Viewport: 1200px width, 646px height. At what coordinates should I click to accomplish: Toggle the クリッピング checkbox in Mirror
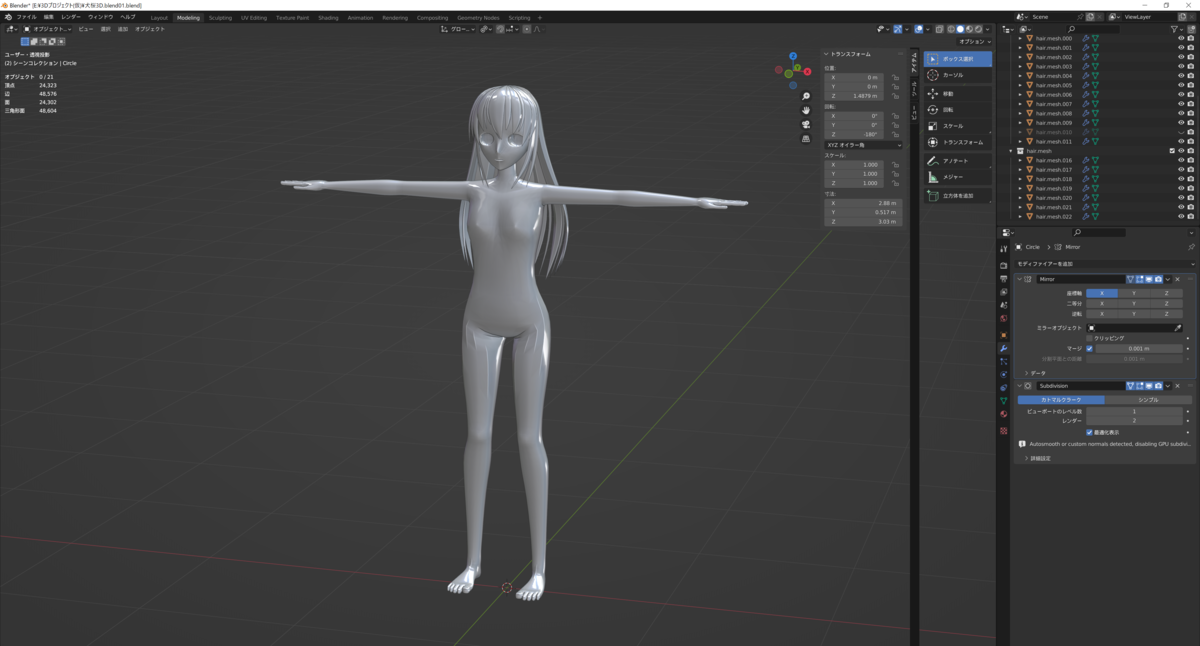click(x=1089, y=338)
